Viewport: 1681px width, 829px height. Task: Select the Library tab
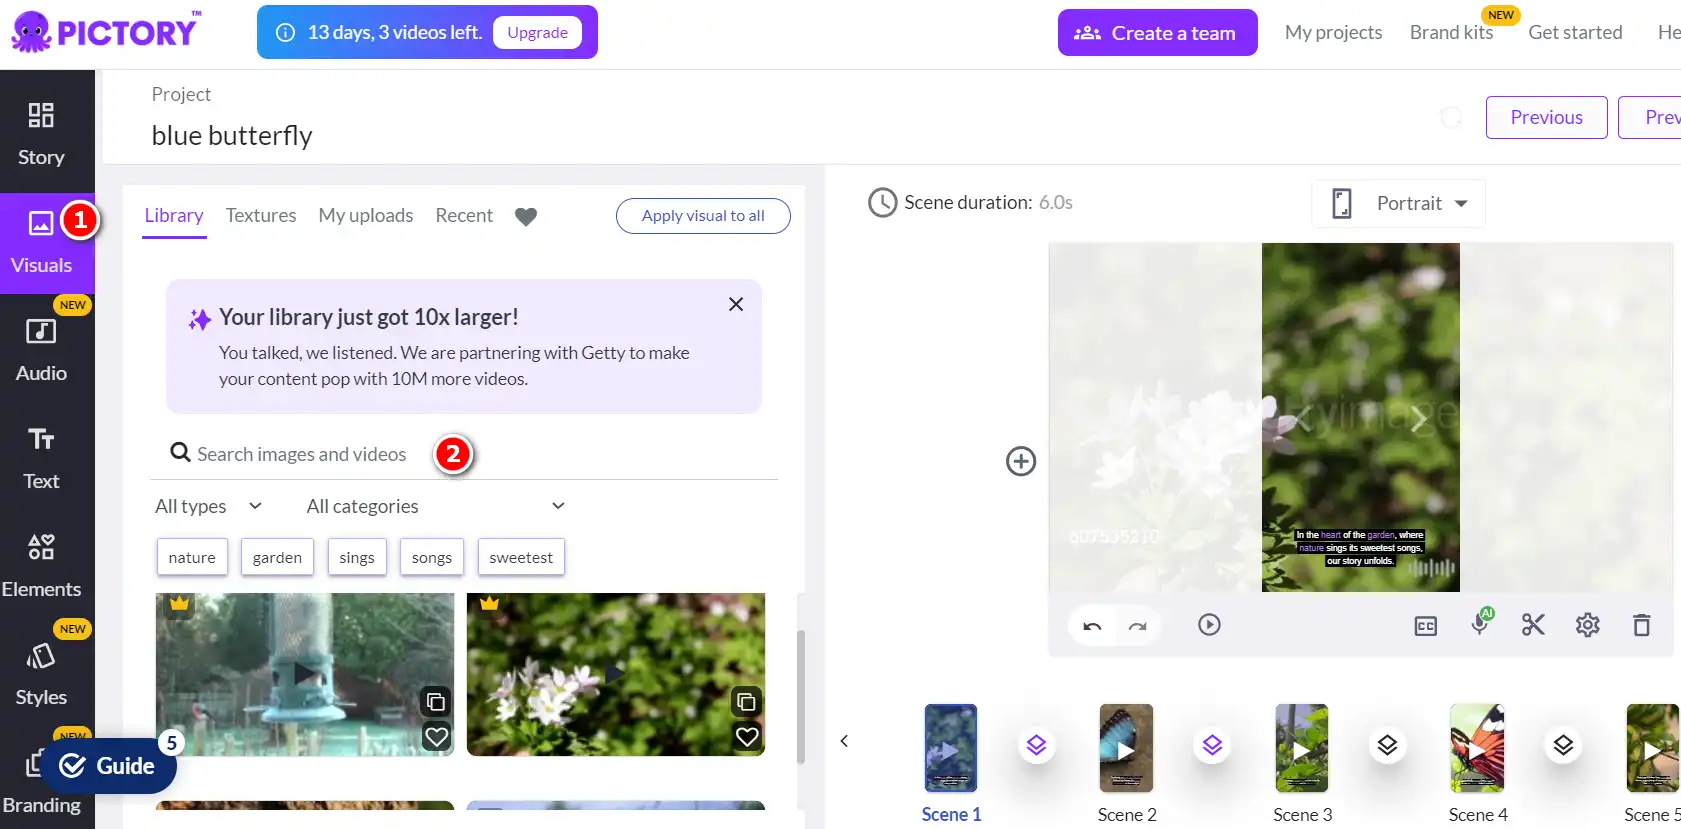174,215
